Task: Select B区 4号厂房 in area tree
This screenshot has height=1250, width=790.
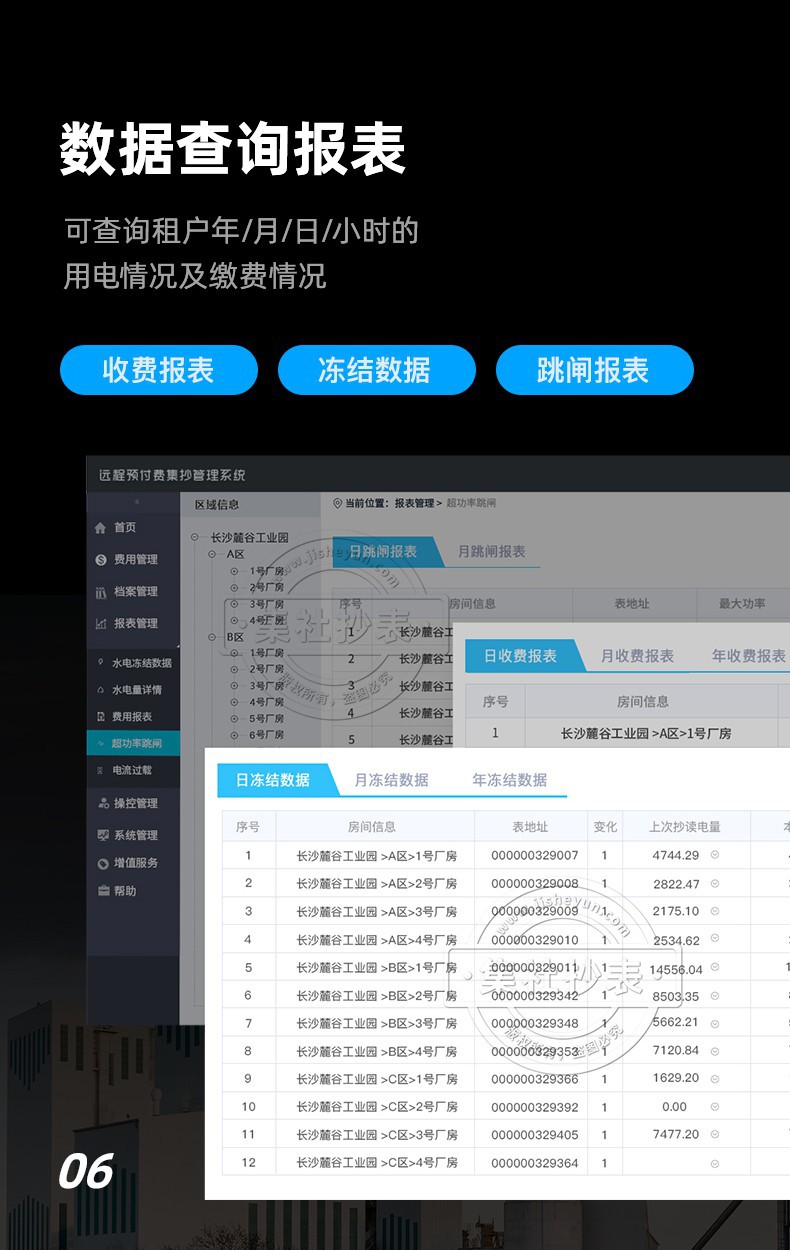Action: (266, 702)
